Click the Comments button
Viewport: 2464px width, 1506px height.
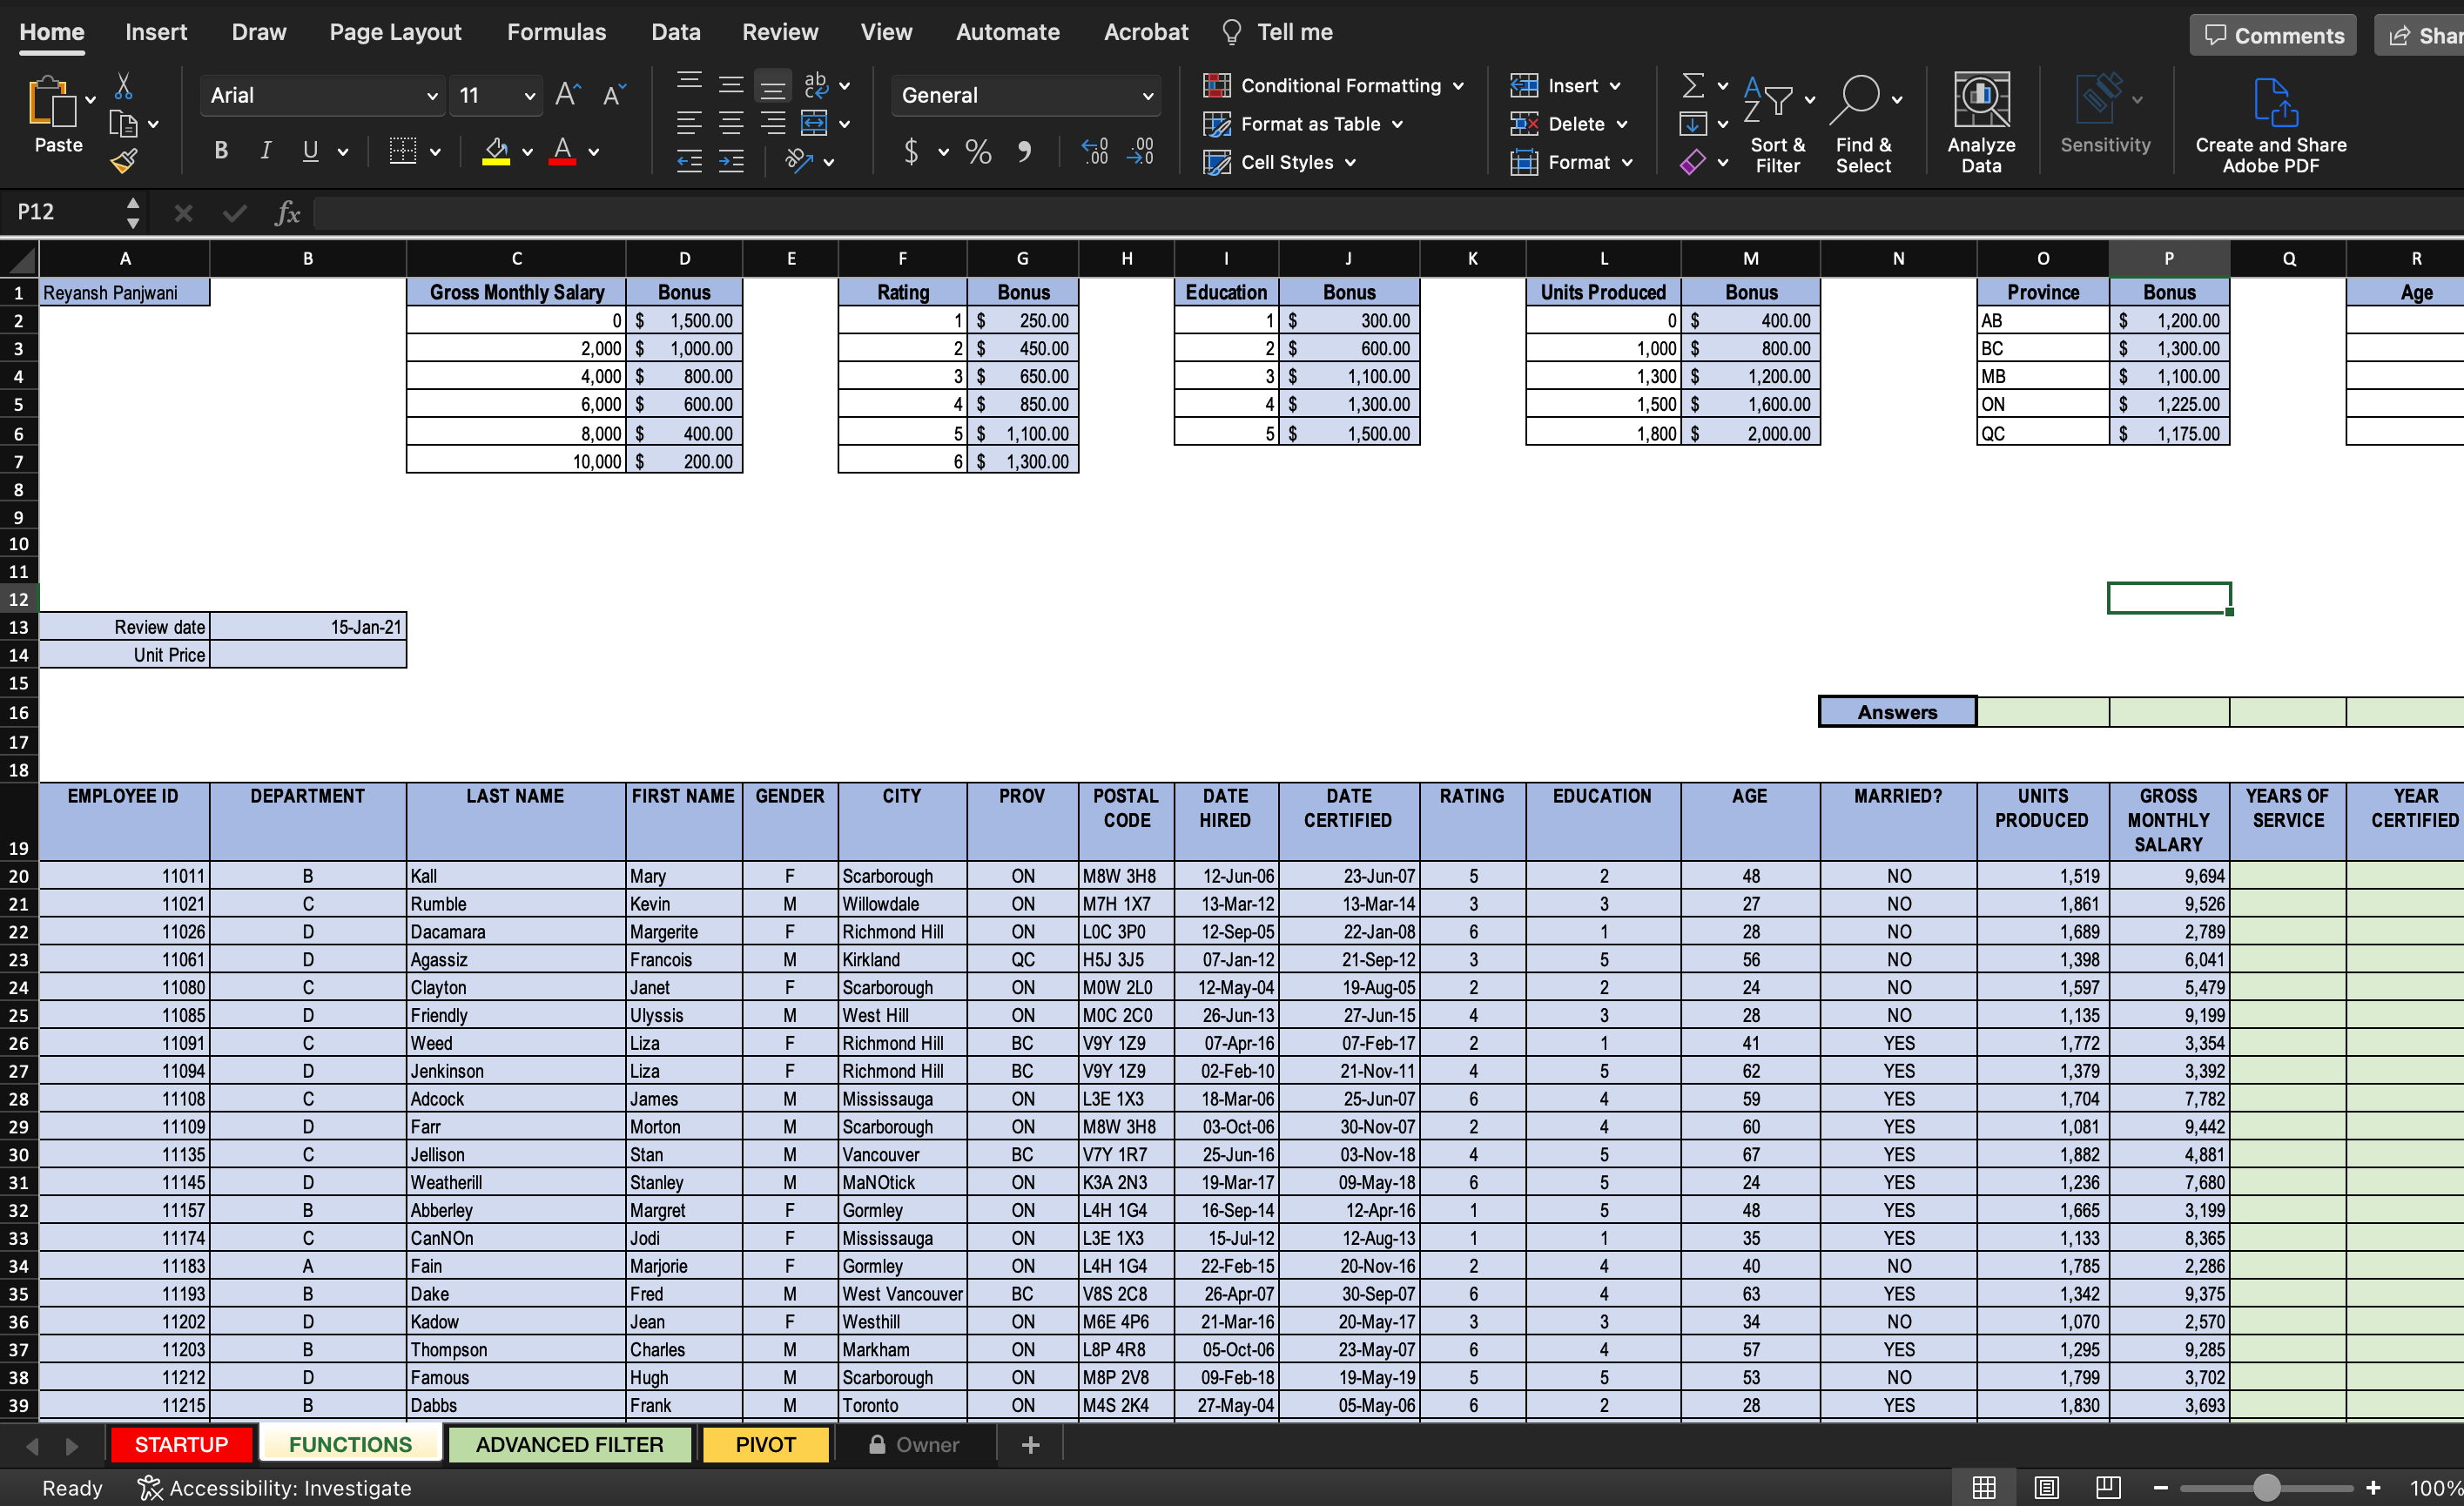point(2273,35)
